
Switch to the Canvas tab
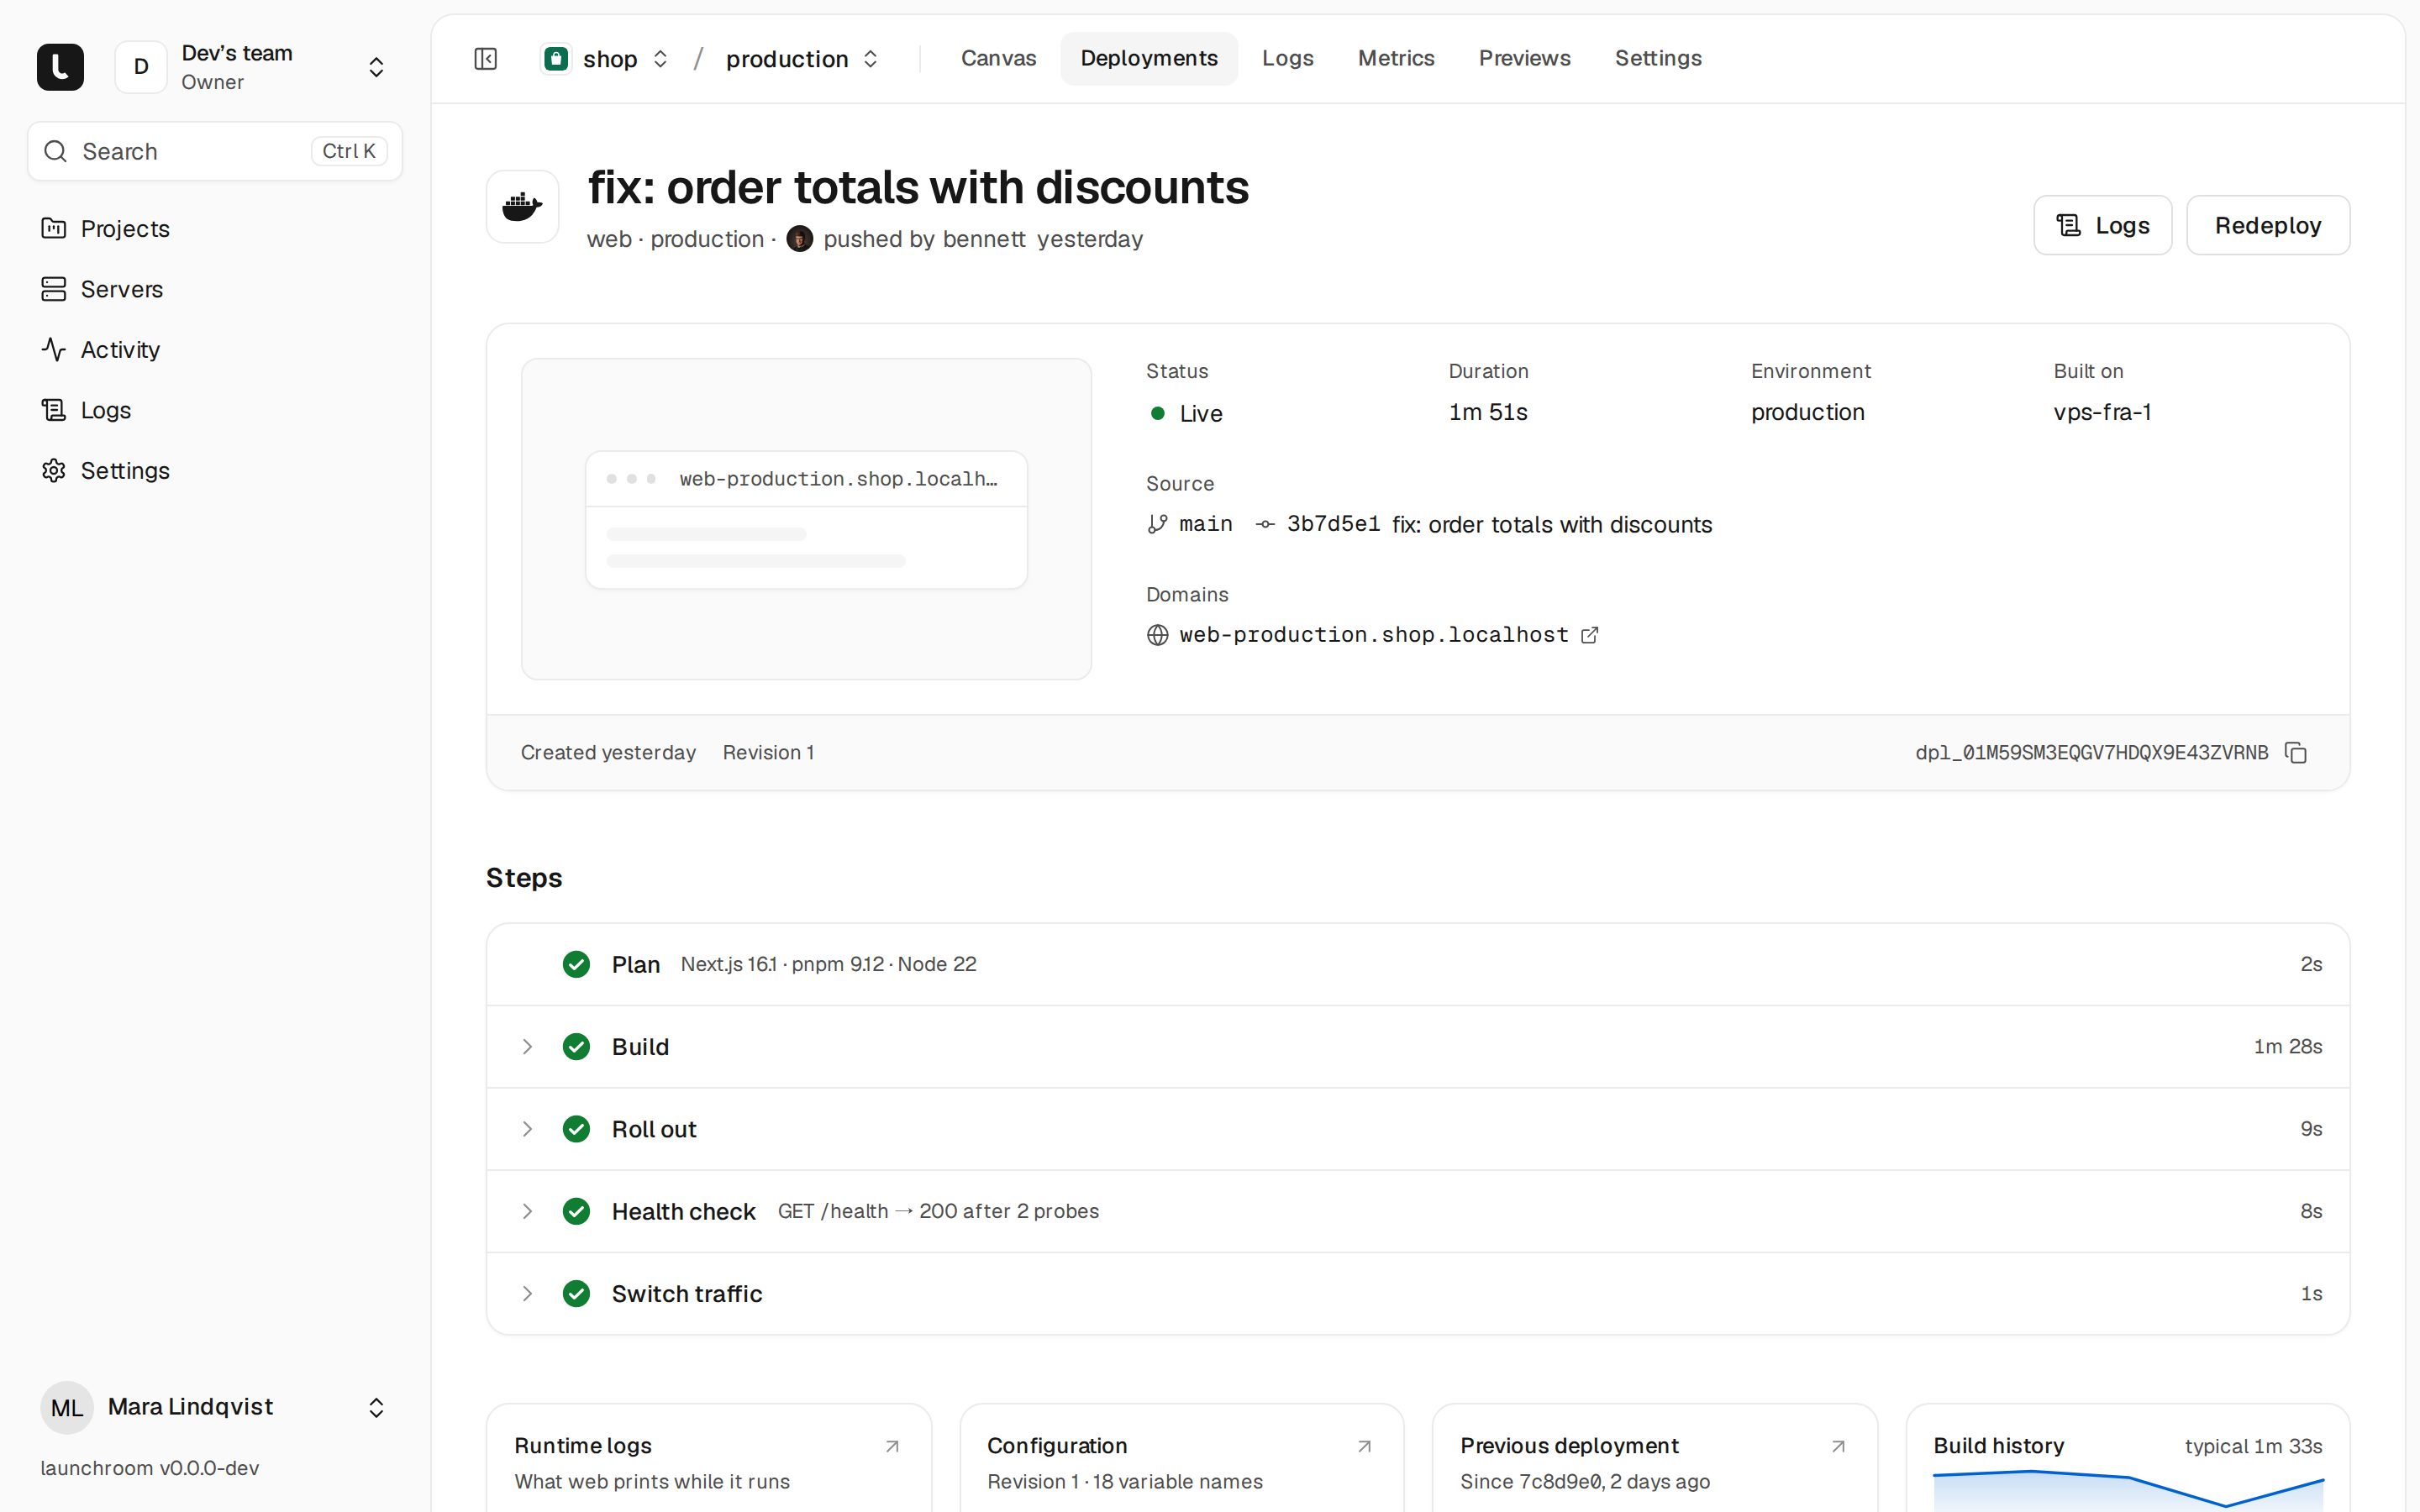pyautogui.click(x=998, y=59)
